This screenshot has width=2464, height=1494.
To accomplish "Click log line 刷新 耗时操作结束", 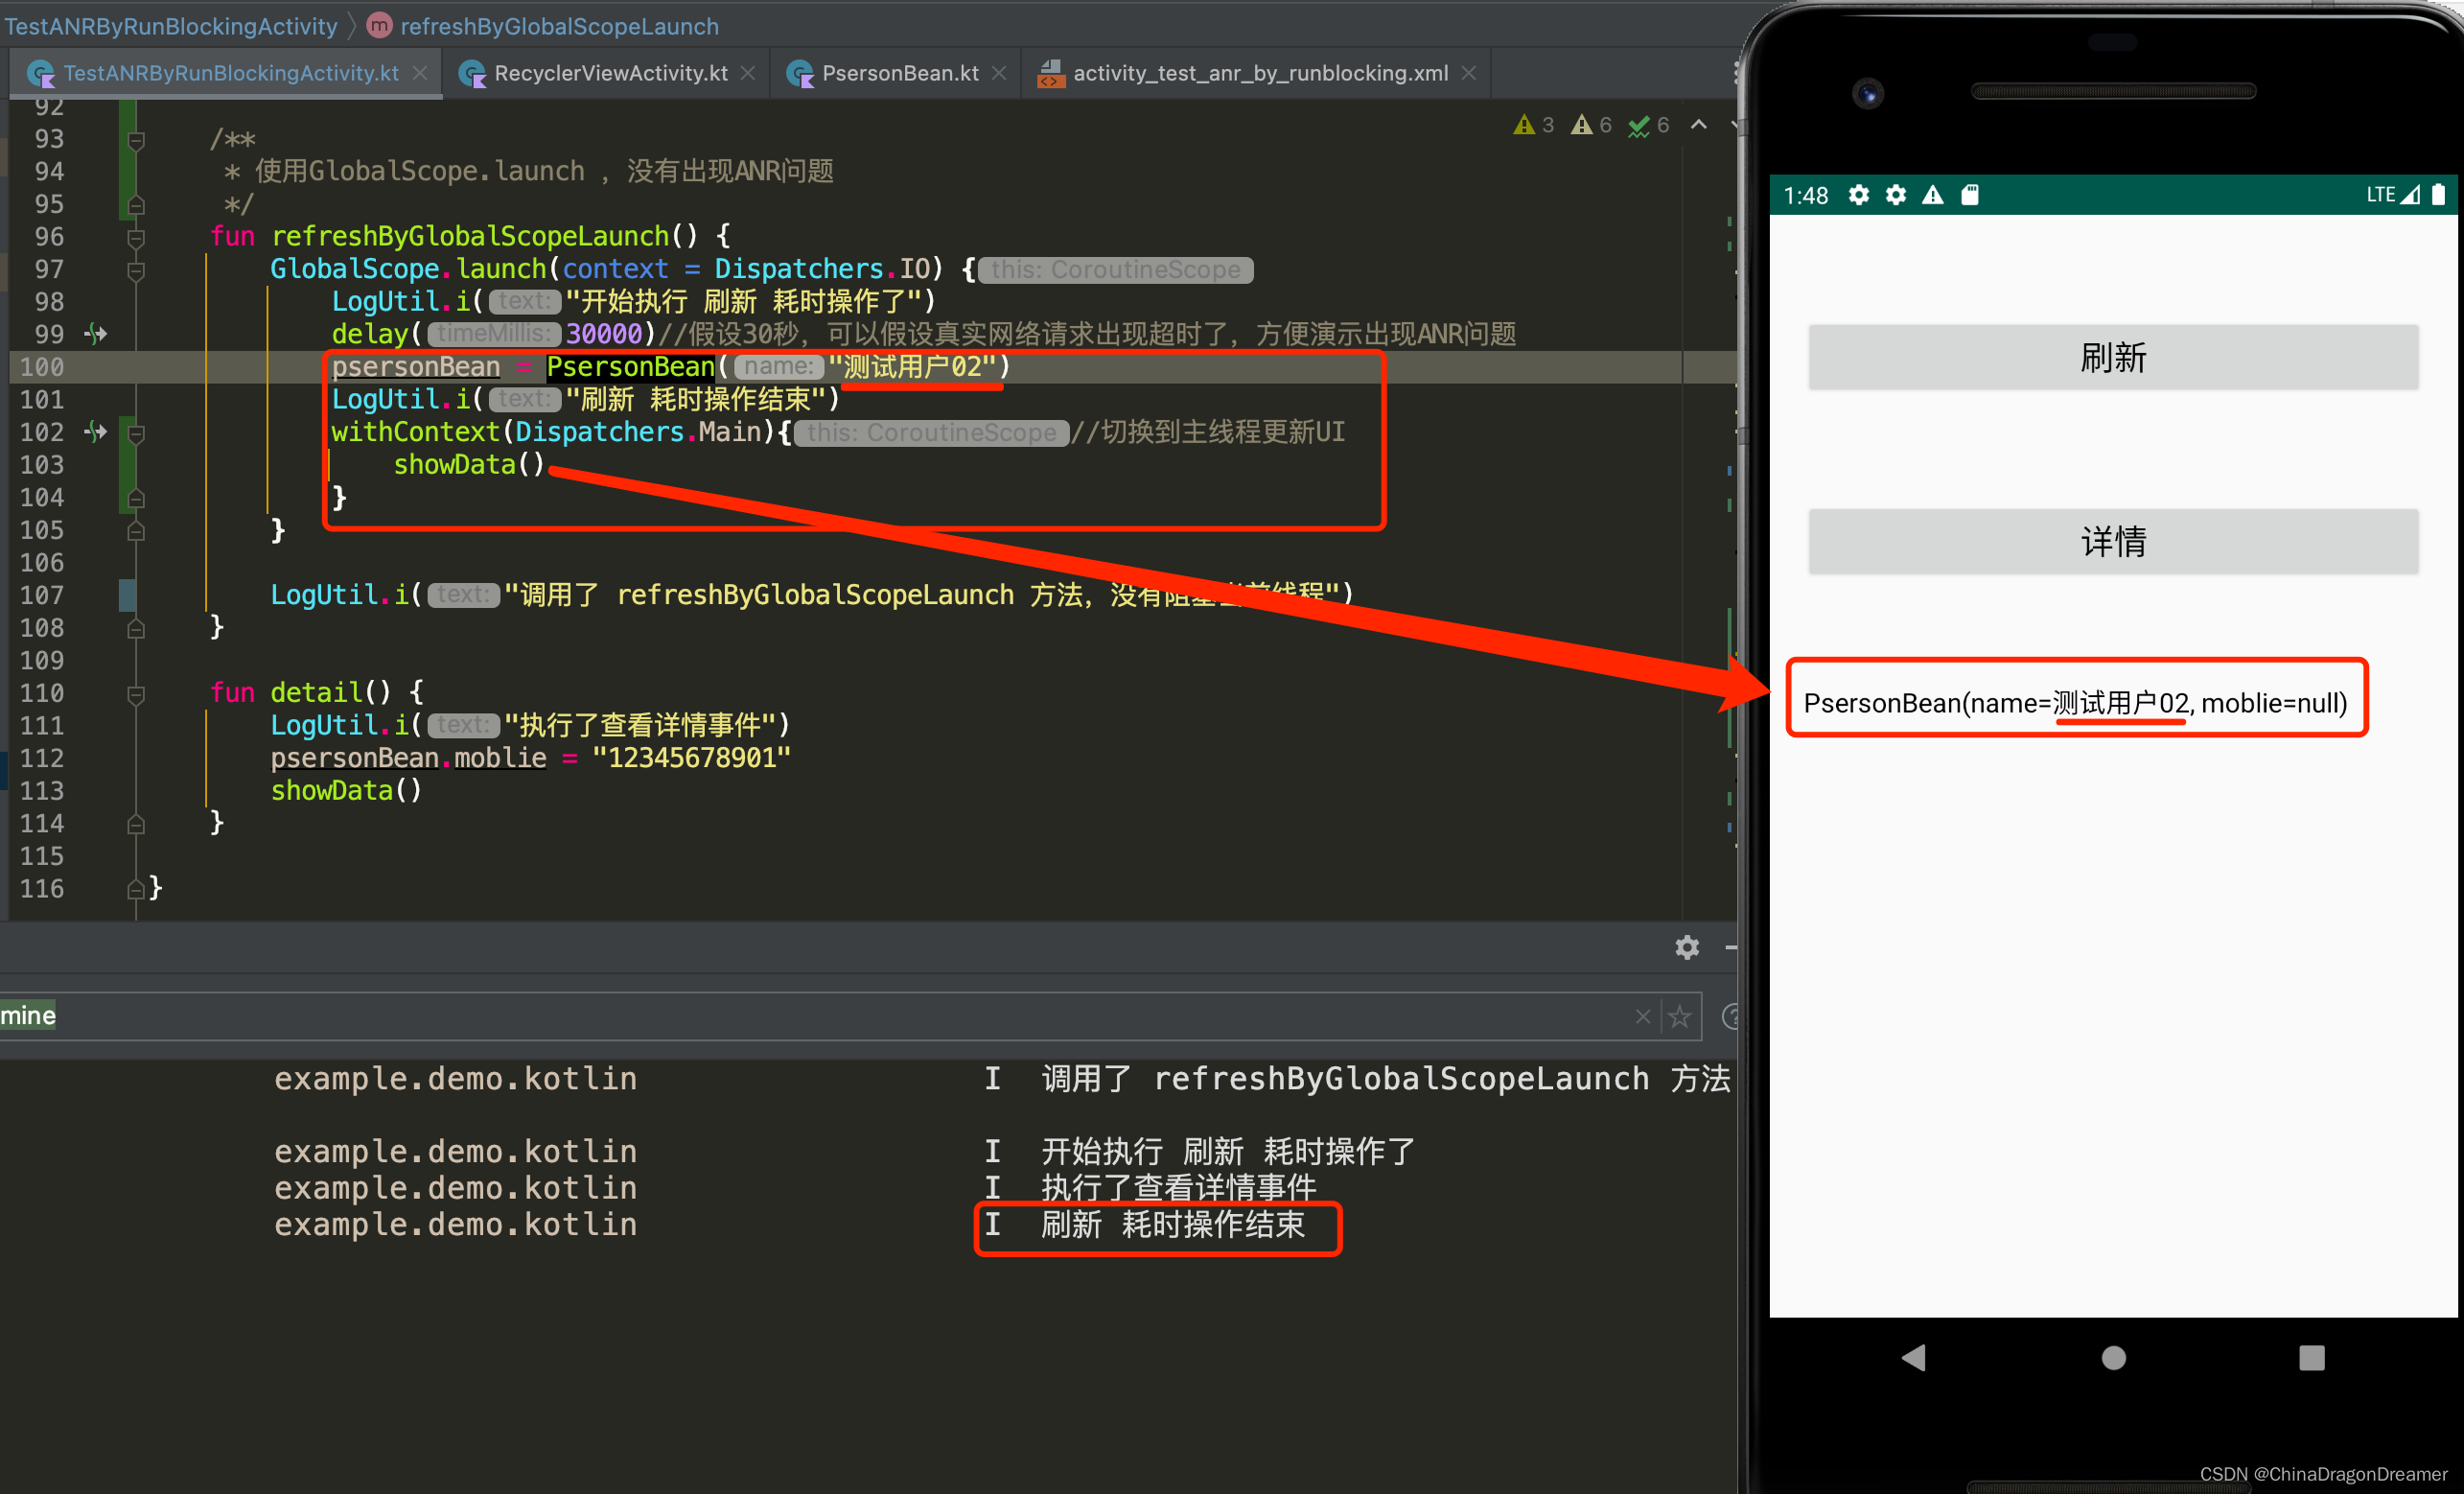I will click(1172, 1225).
